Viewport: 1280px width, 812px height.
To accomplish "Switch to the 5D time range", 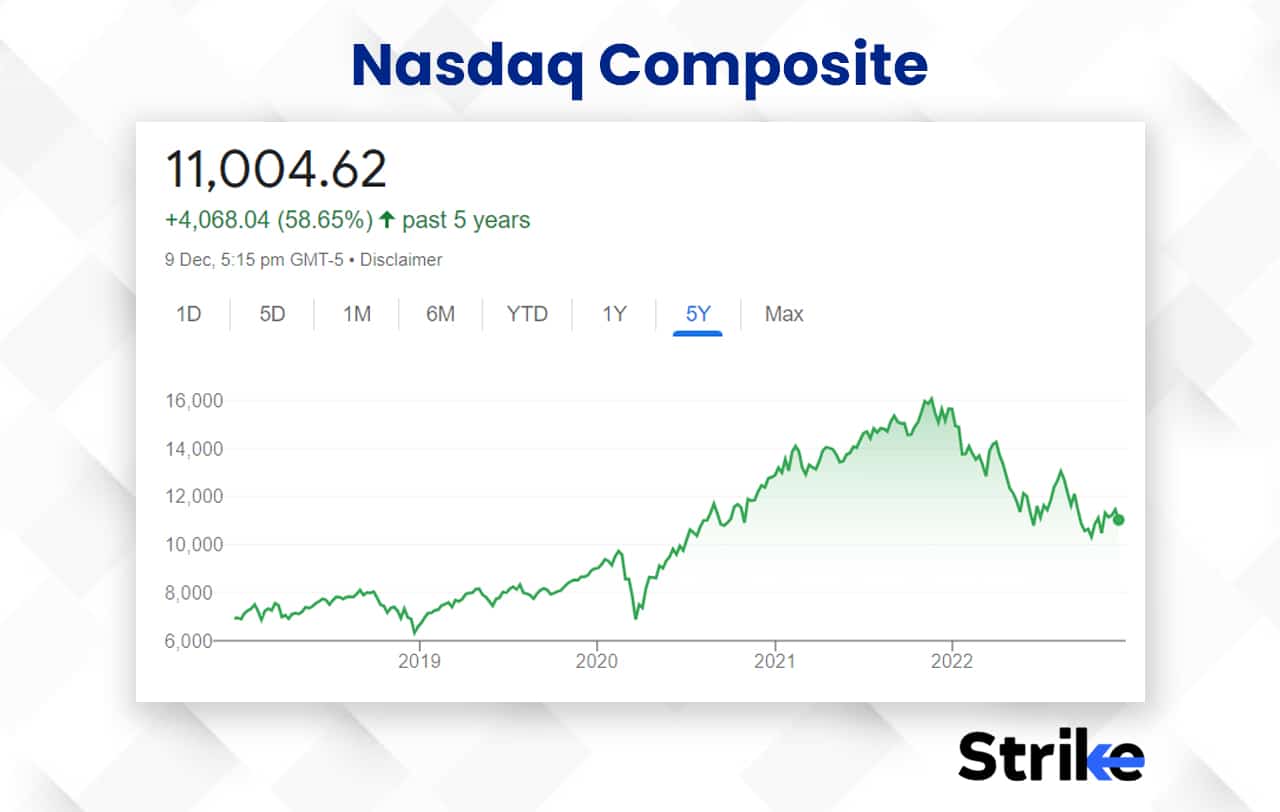I will [x=271, y=314].
